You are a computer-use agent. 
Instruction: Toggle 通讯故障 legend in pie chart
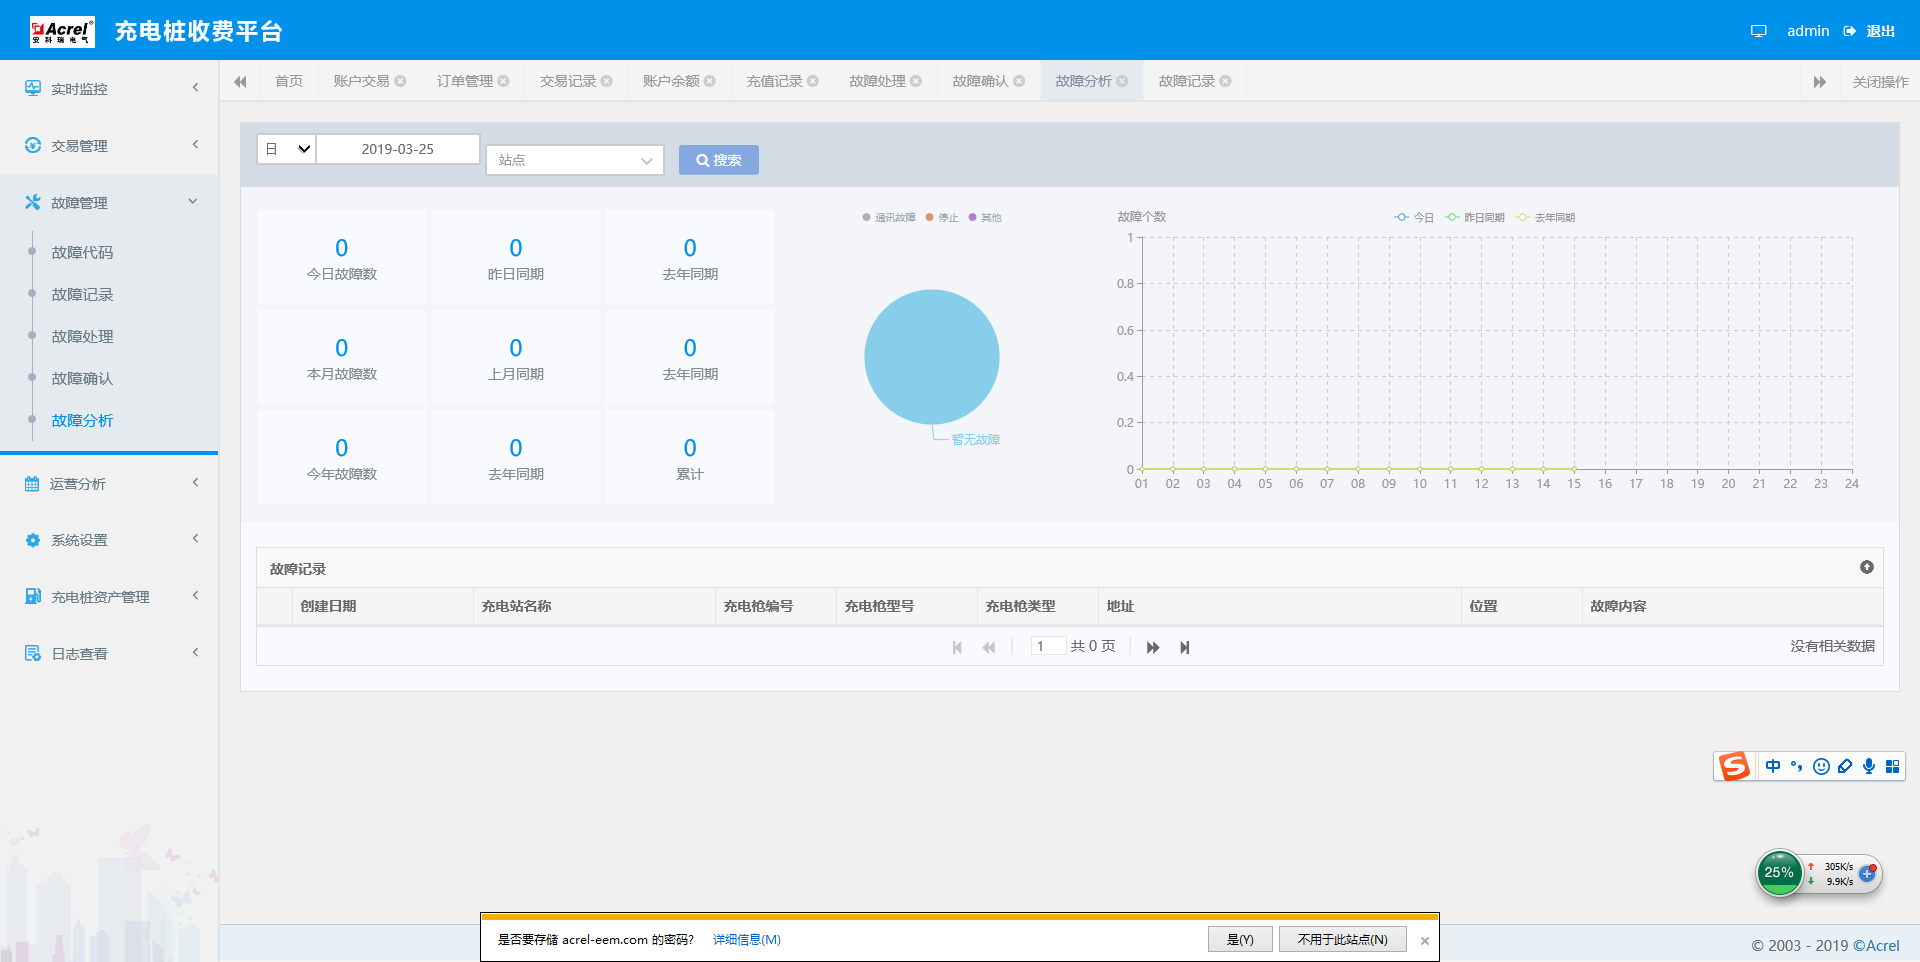click(888, 217)
